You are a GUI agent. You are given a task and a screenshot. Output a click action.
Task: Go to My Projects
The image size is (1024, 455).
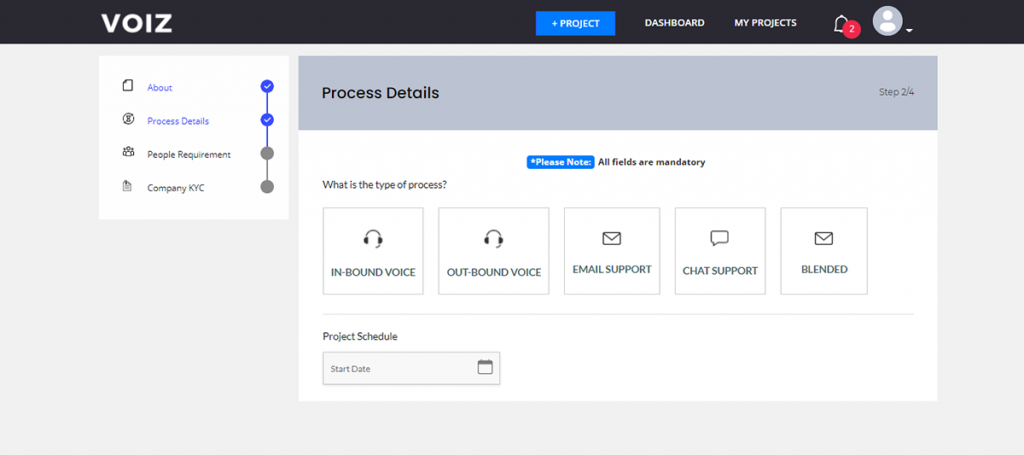(x=765, y=23)
